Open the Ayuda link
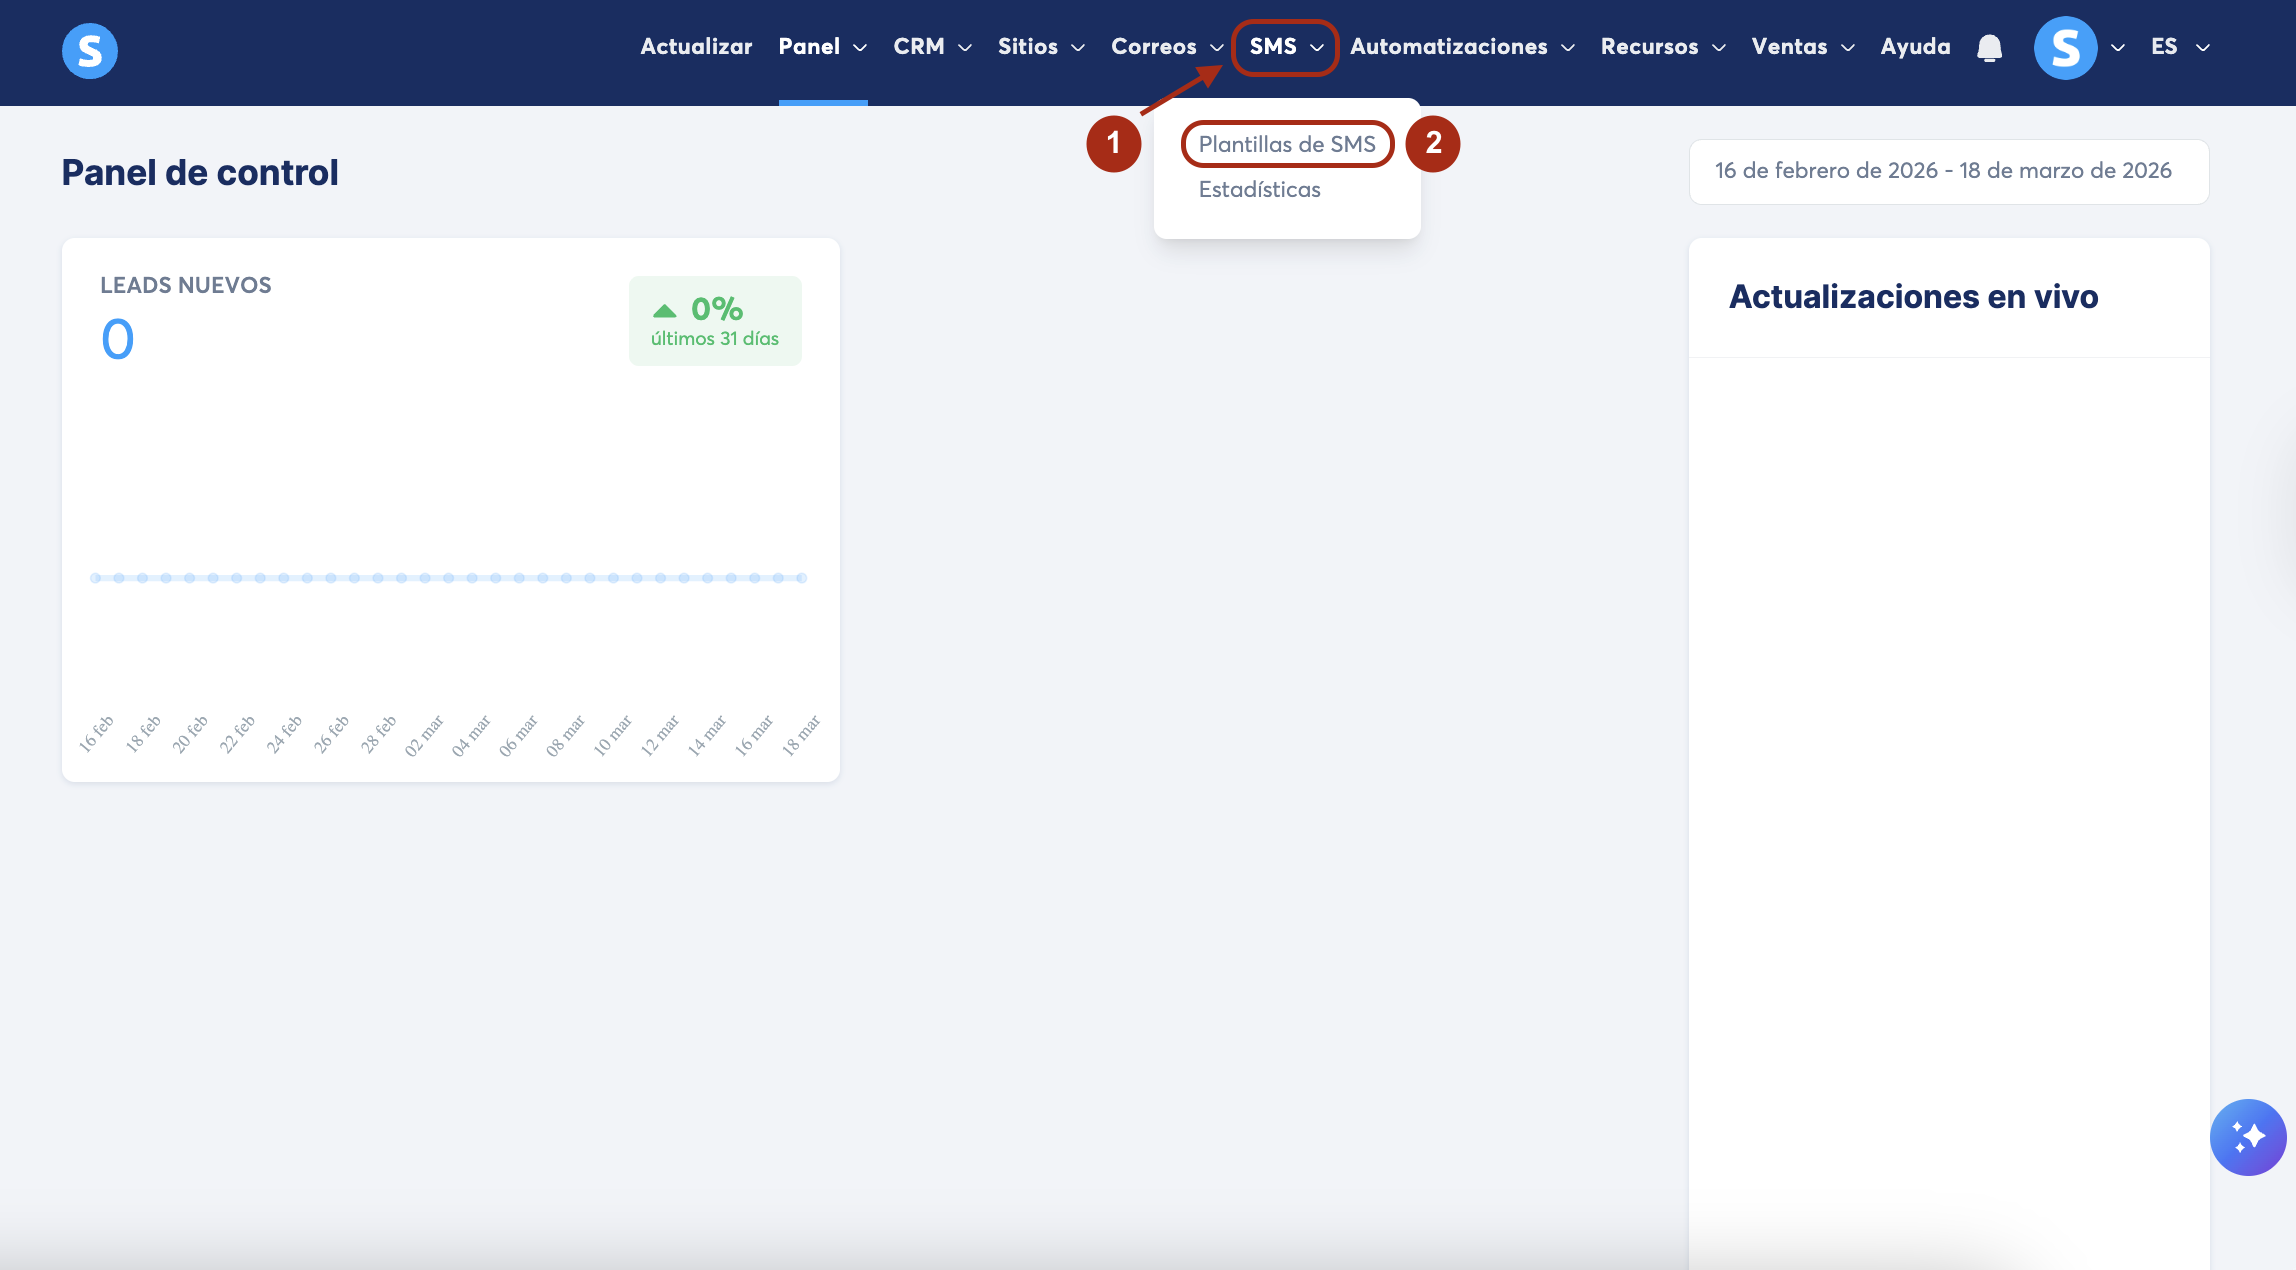 pos(1915,47)
